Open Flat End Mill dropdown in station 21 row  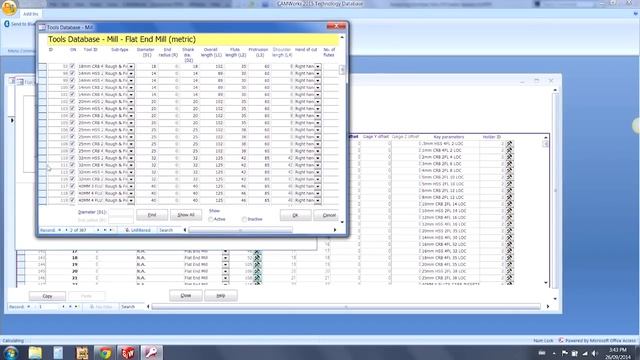click(225, 278)
